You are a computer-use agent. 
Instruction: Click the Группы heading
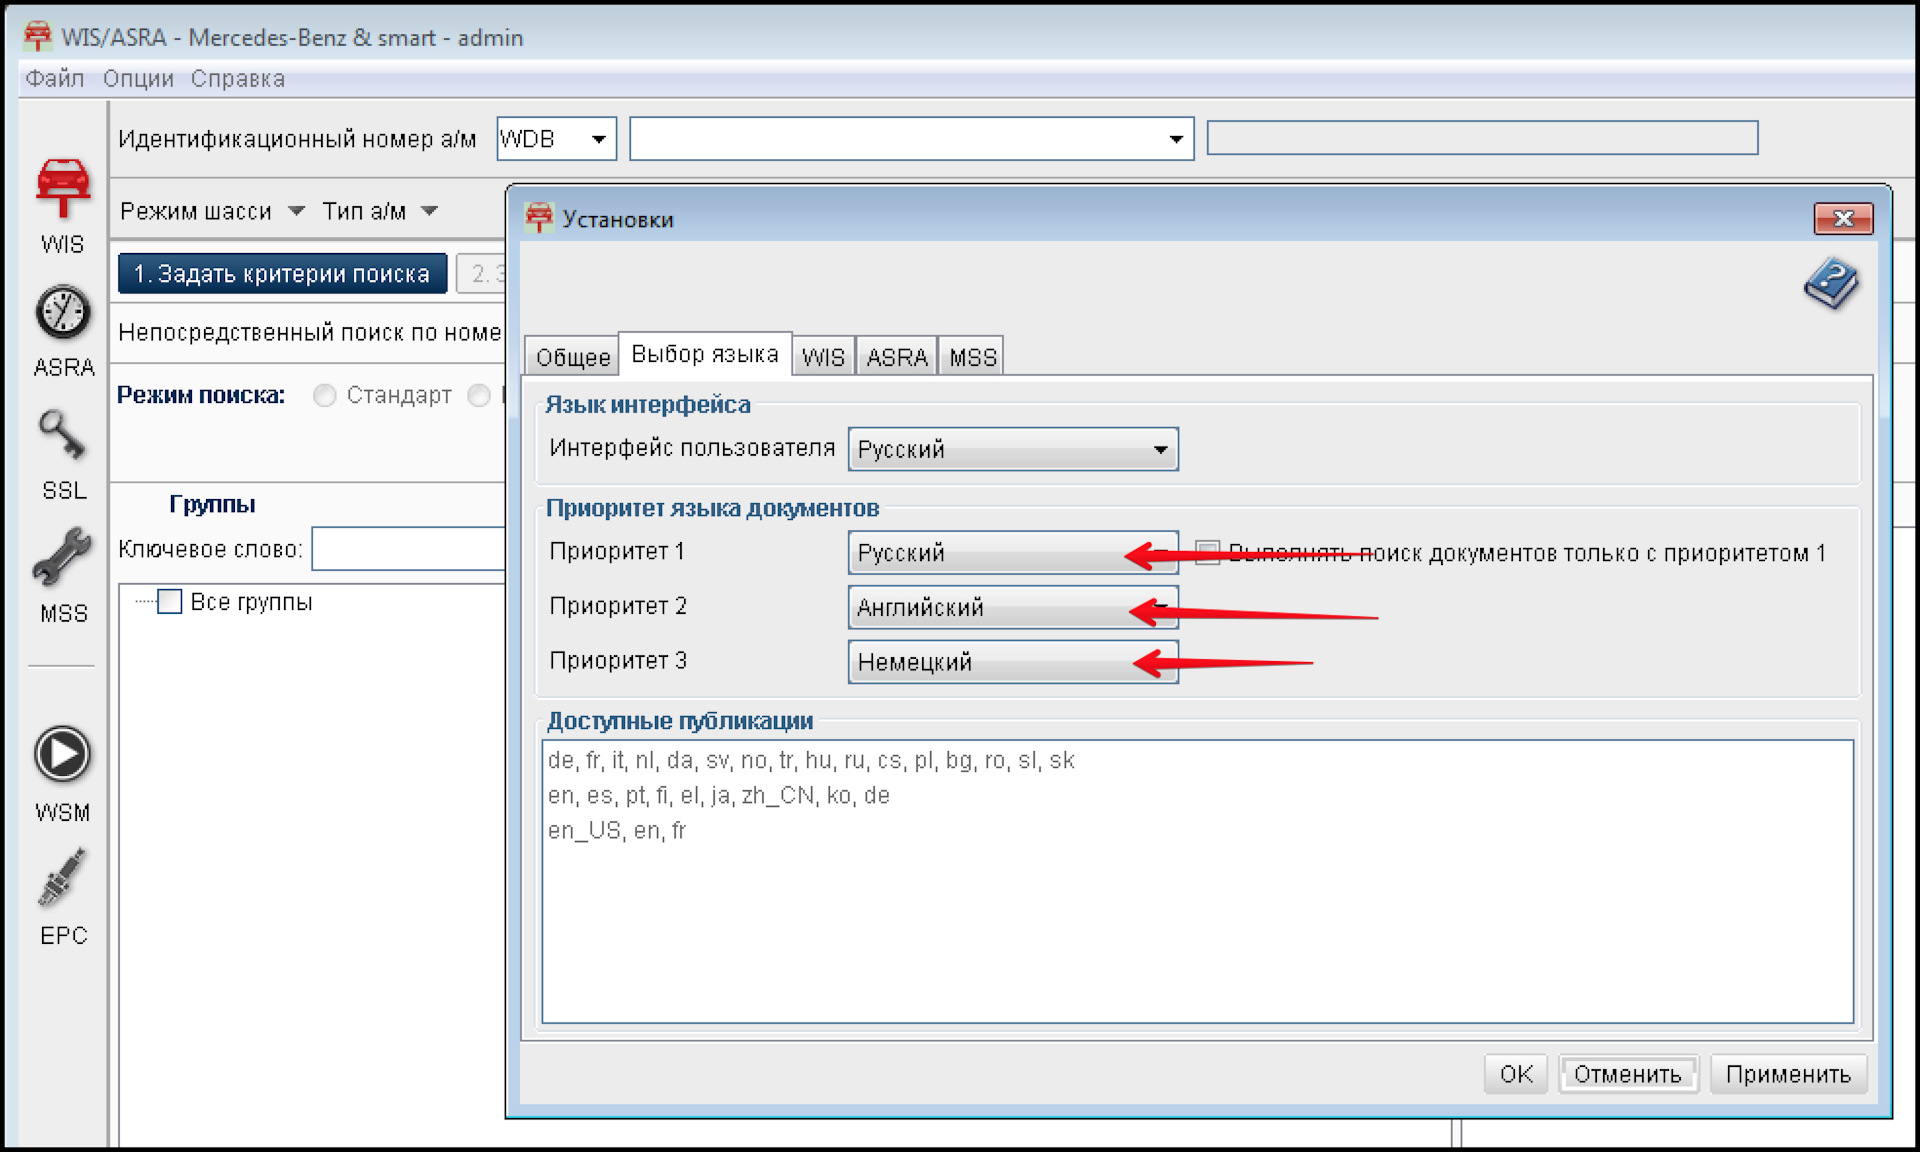(212, 504)
